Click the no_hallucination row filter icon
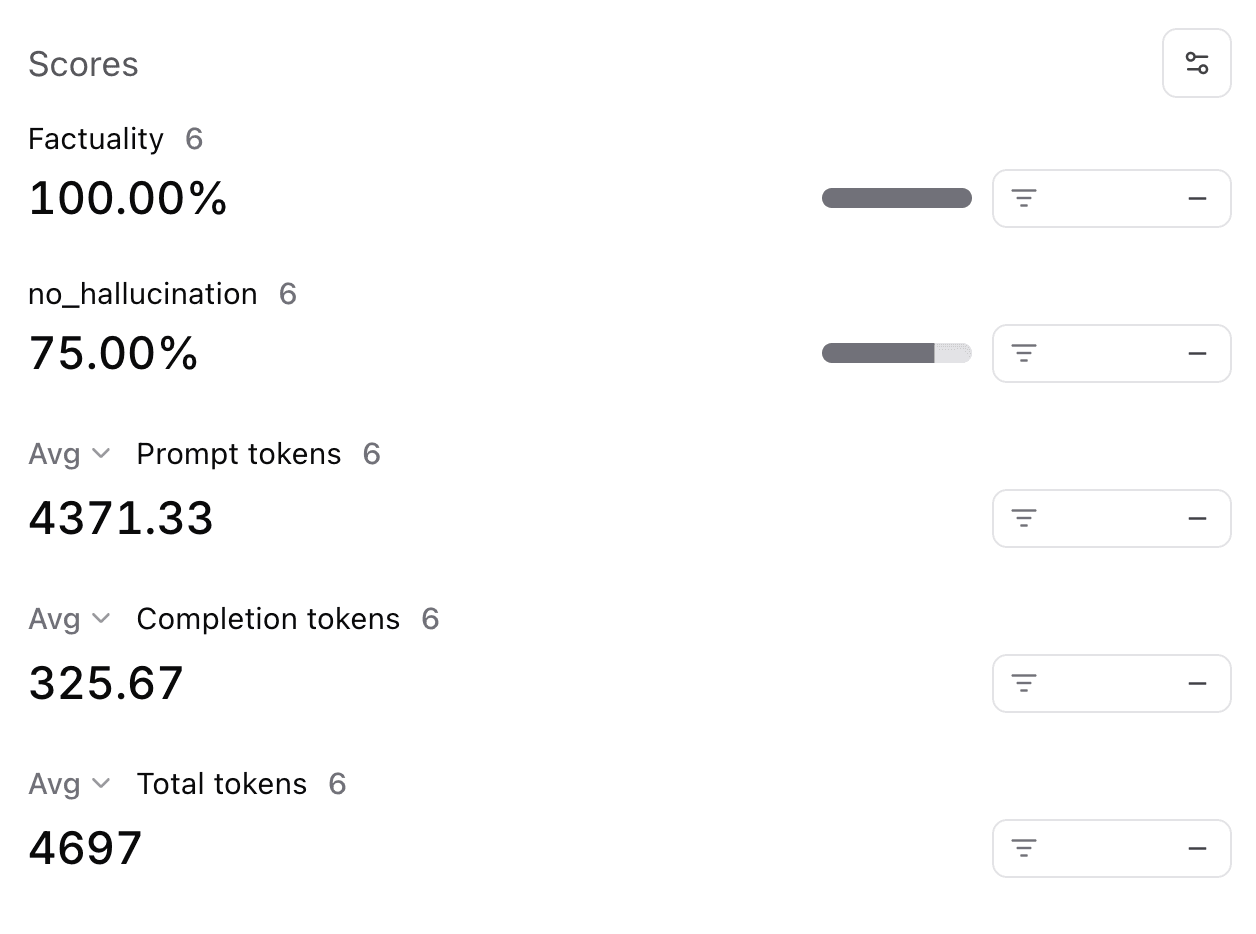Viewport: 1256px width, 934px height. coord(1023,353)
